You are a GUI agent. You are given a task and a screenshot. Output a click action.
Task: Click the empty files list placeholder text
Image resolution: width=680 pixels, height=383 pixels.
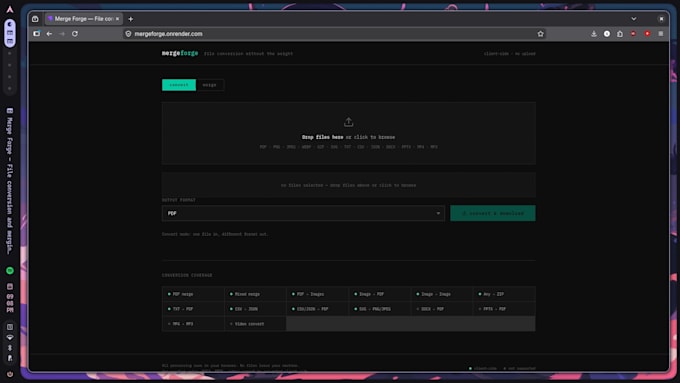coord(348,185)
